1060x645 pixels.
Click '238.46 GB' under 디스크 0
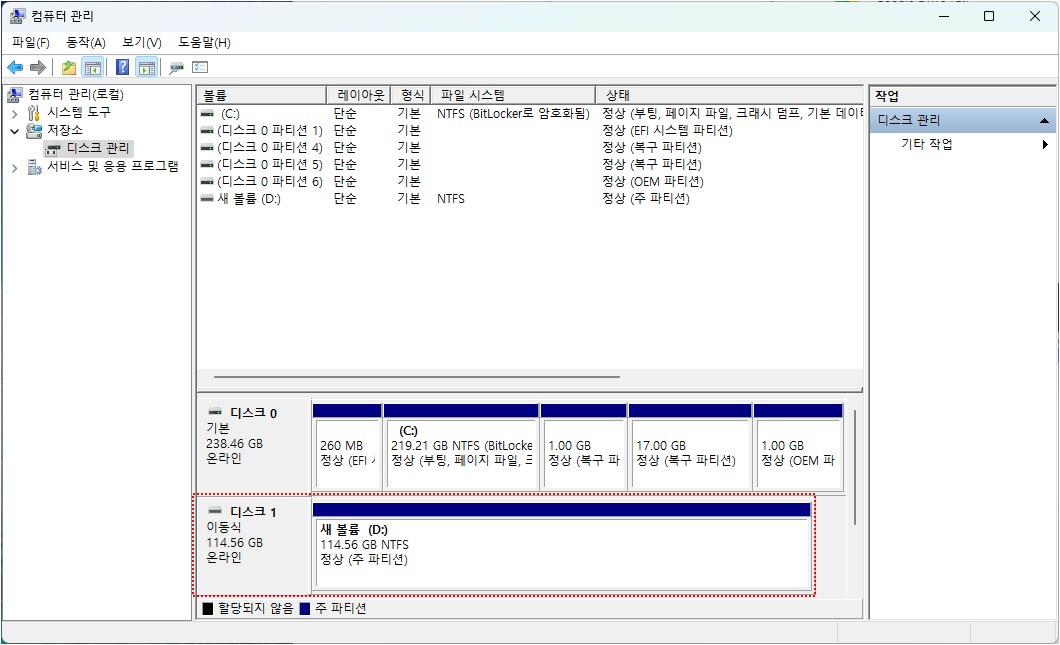[x=235, y=444]
